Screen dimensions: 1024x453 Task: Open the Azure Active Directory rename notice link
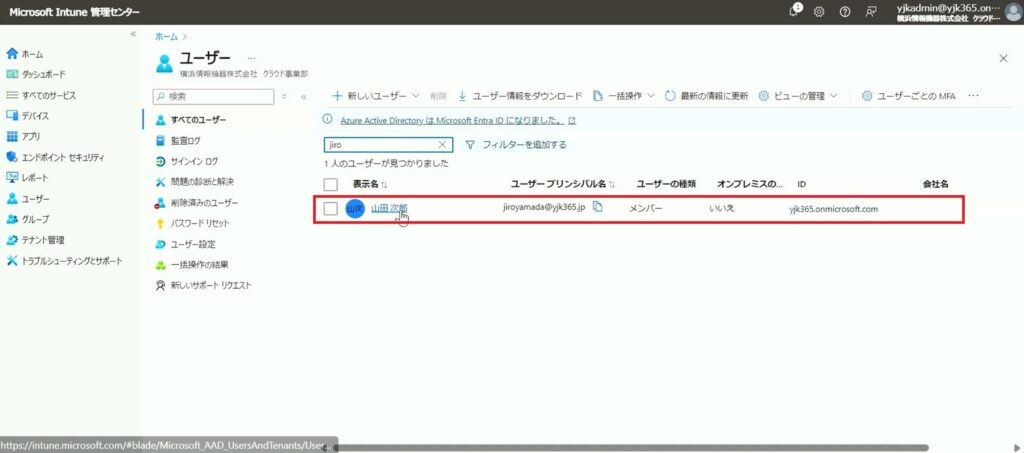[x=452, y=121]
